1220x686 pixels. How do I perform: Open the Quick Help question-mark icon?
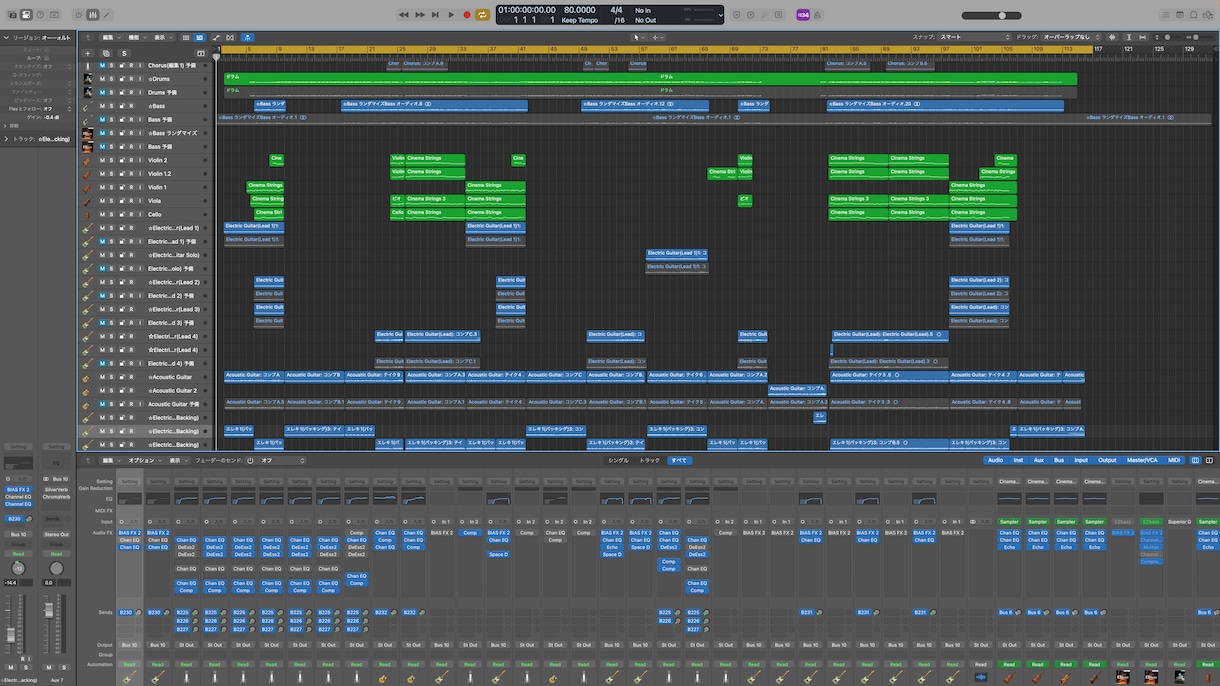click(x=40, y=15)
